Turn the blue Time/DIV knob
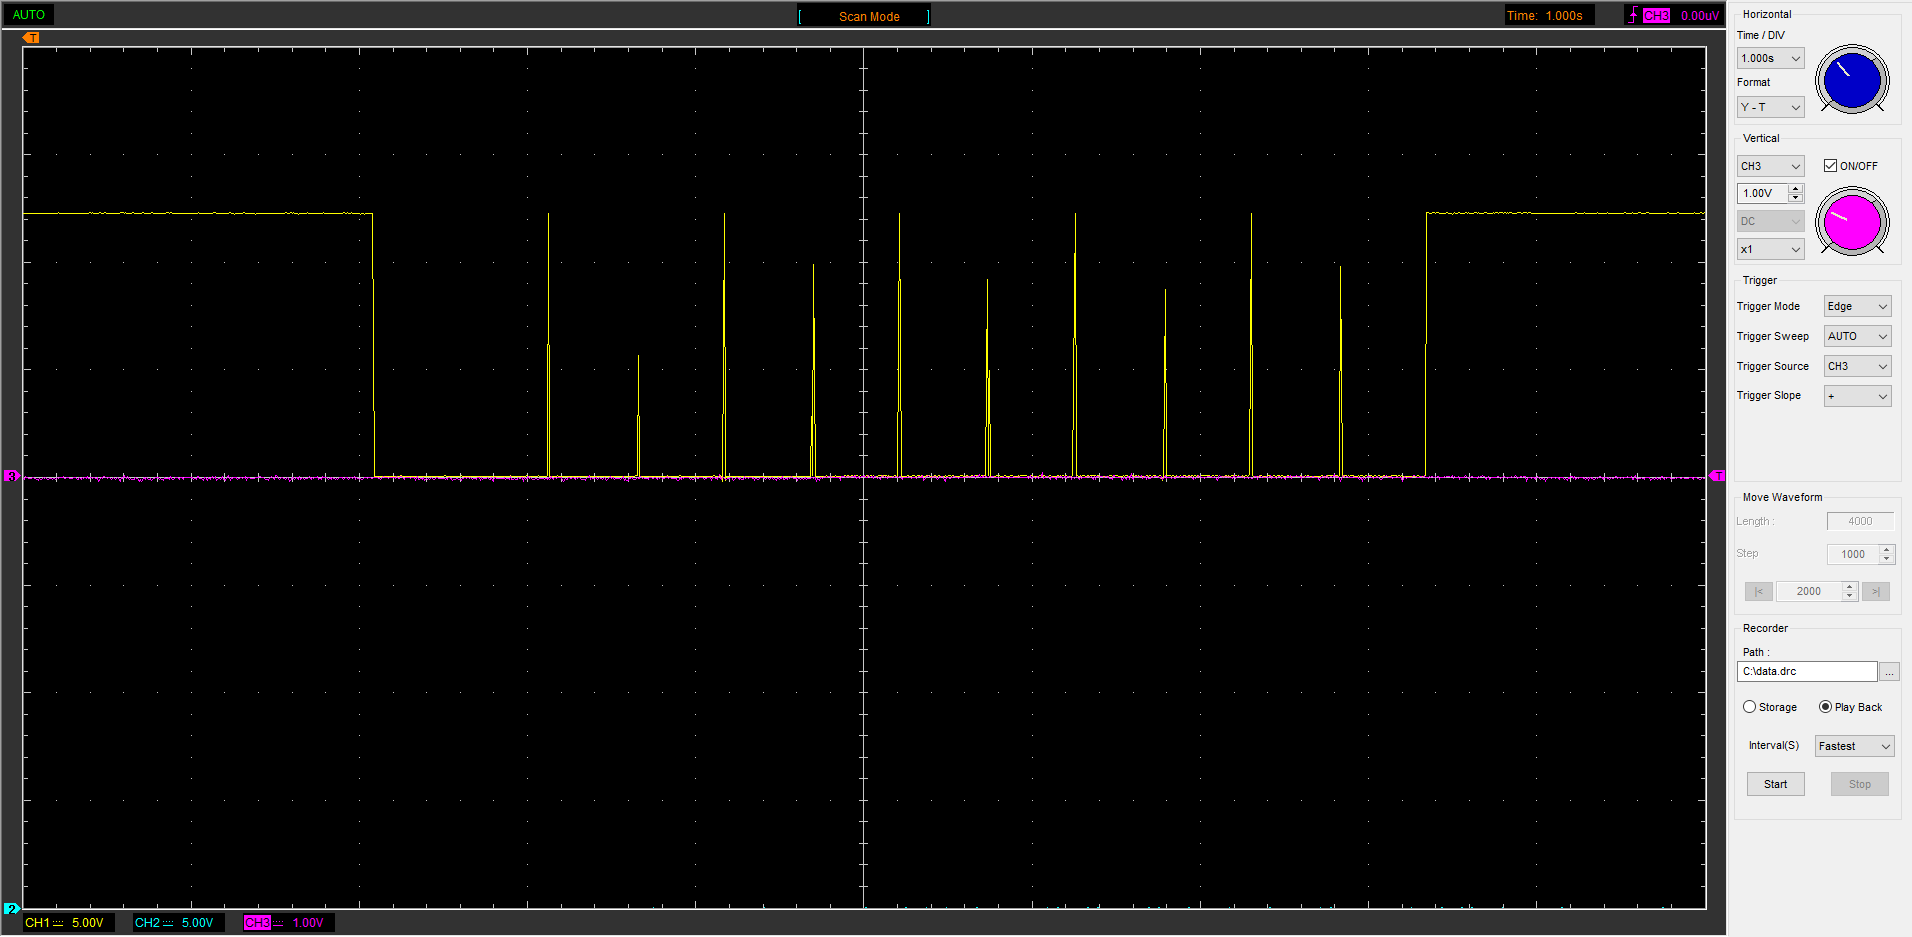1912x937 pixels. pyautogui.click(x=1851, y=80)
